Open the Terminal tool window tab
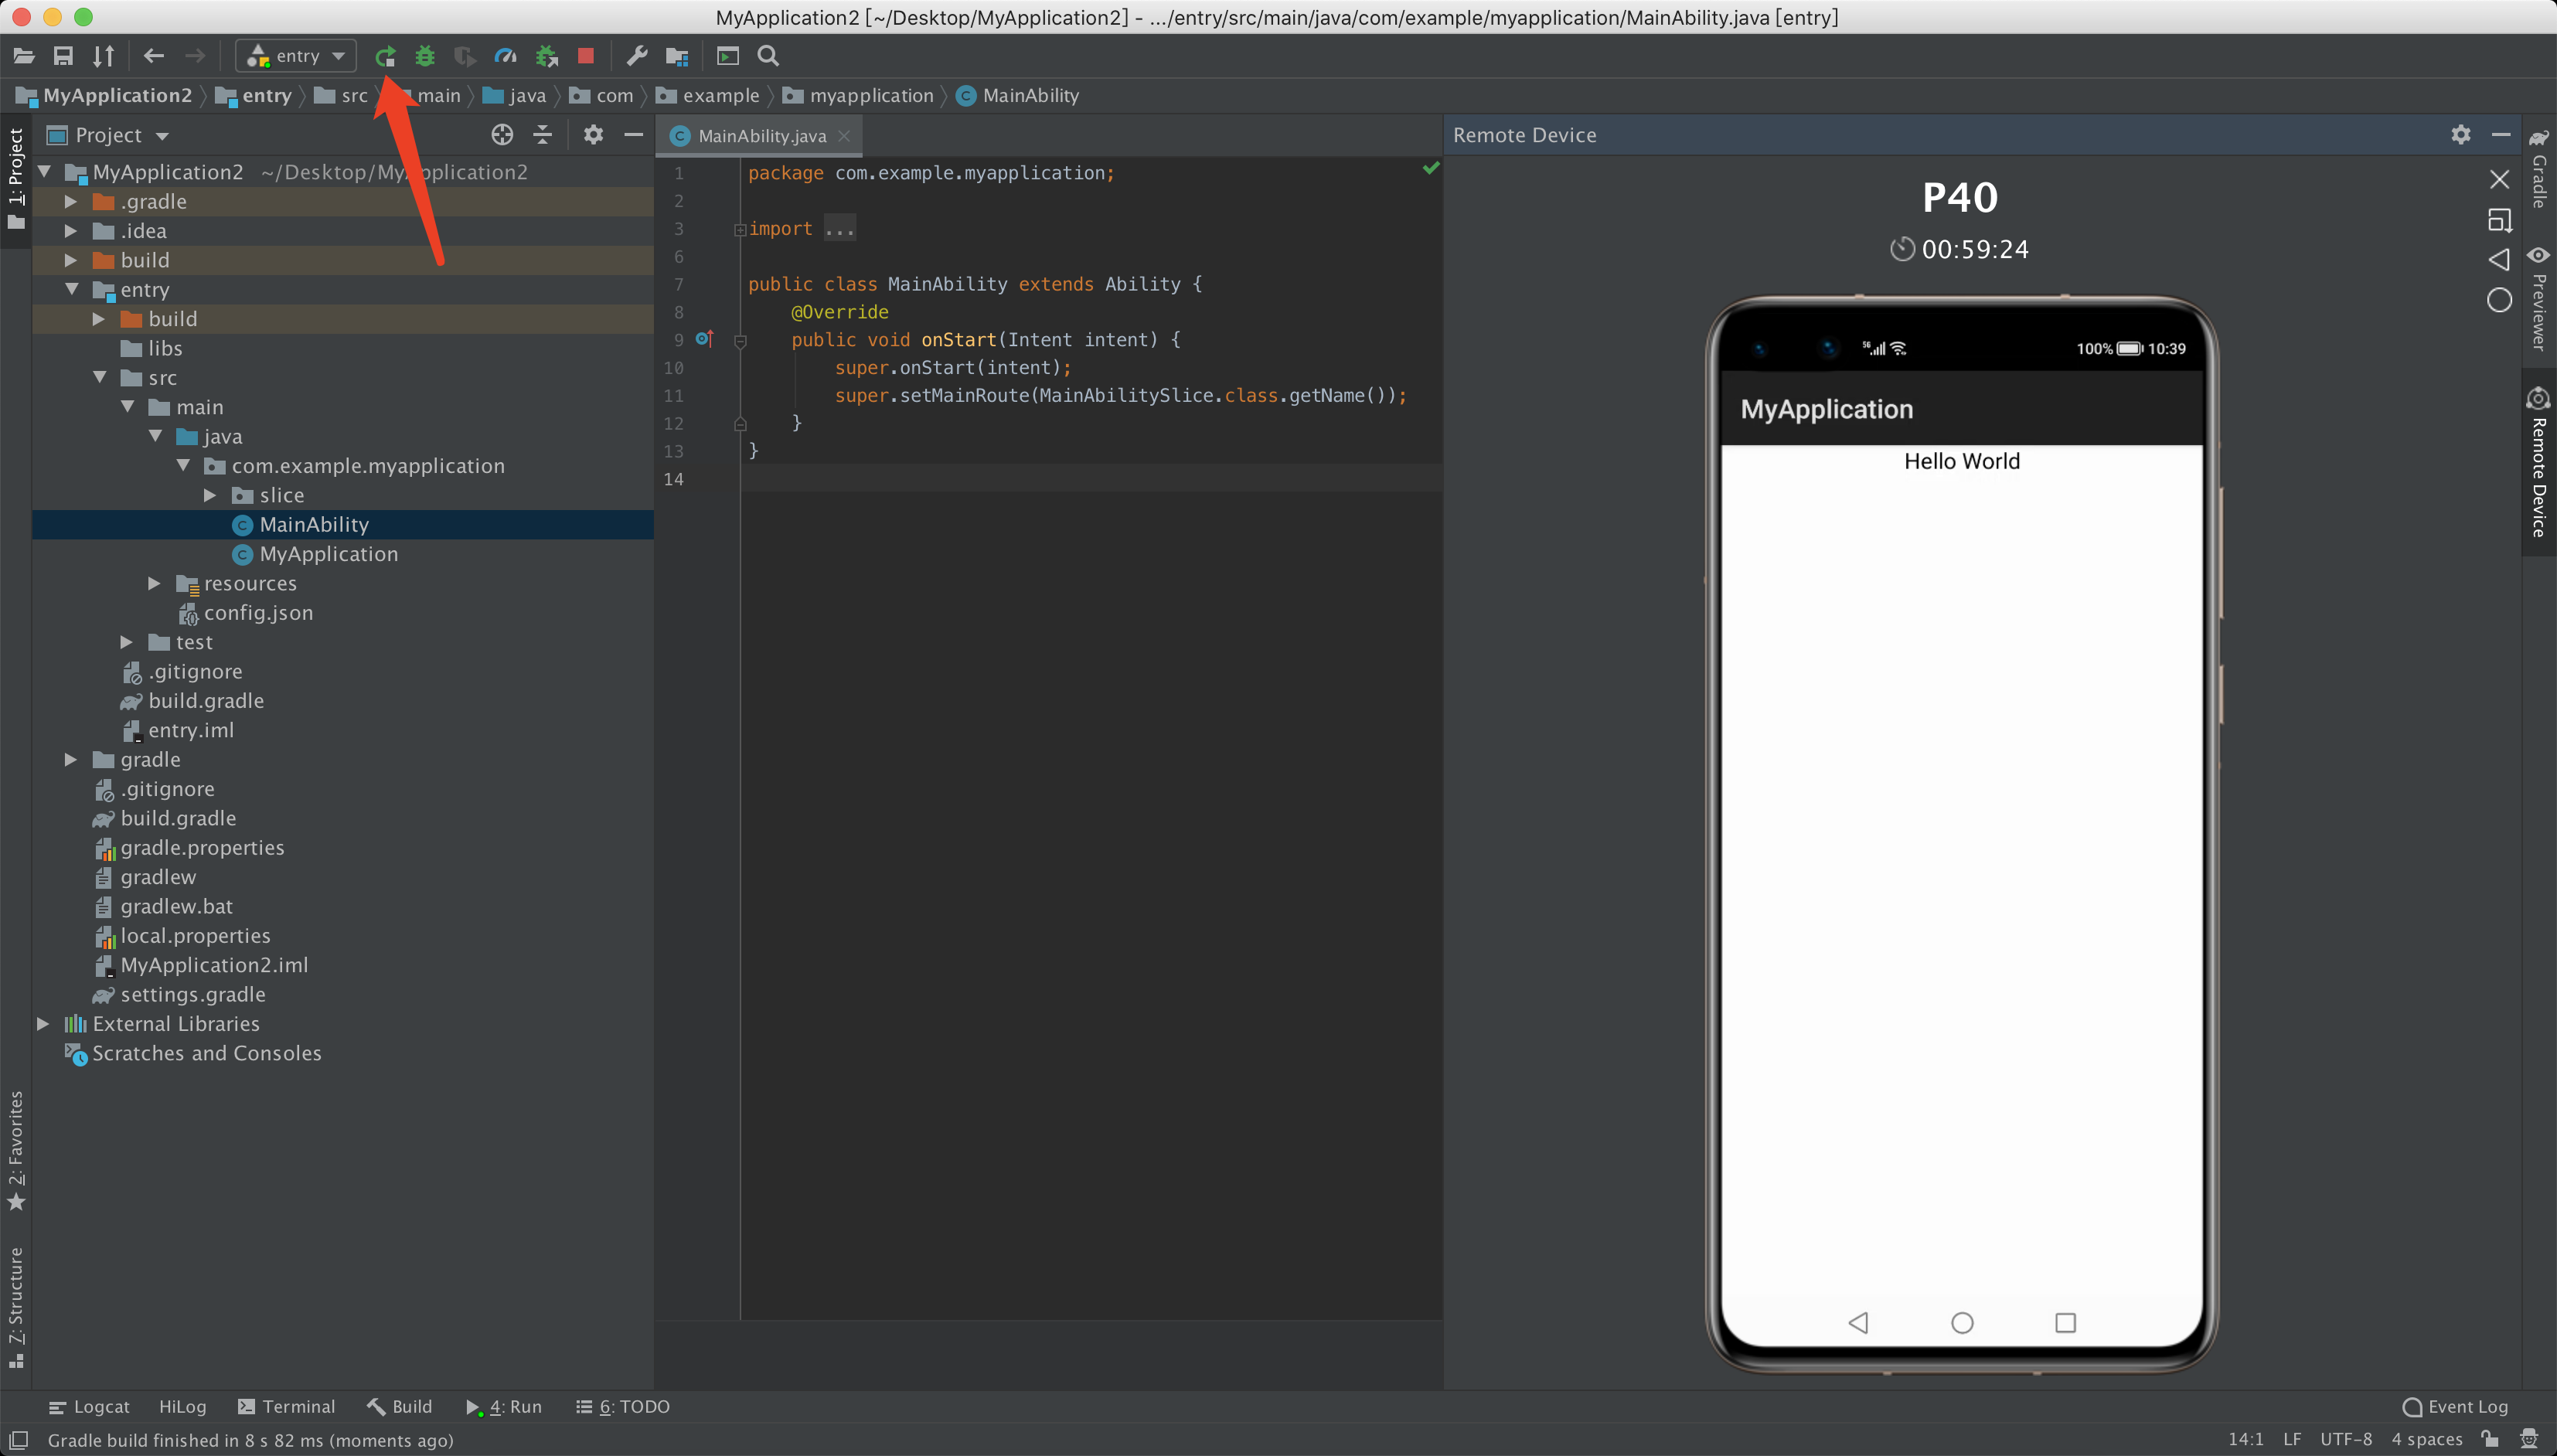Viewport: 2557px width, 1456px height. tap(287, 1406)
